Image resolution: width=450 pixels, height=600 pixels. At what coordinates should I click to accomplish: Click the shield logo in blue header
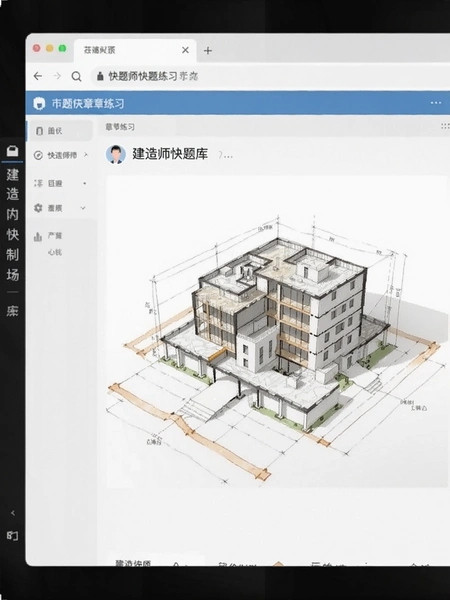(x=39, y=103)
